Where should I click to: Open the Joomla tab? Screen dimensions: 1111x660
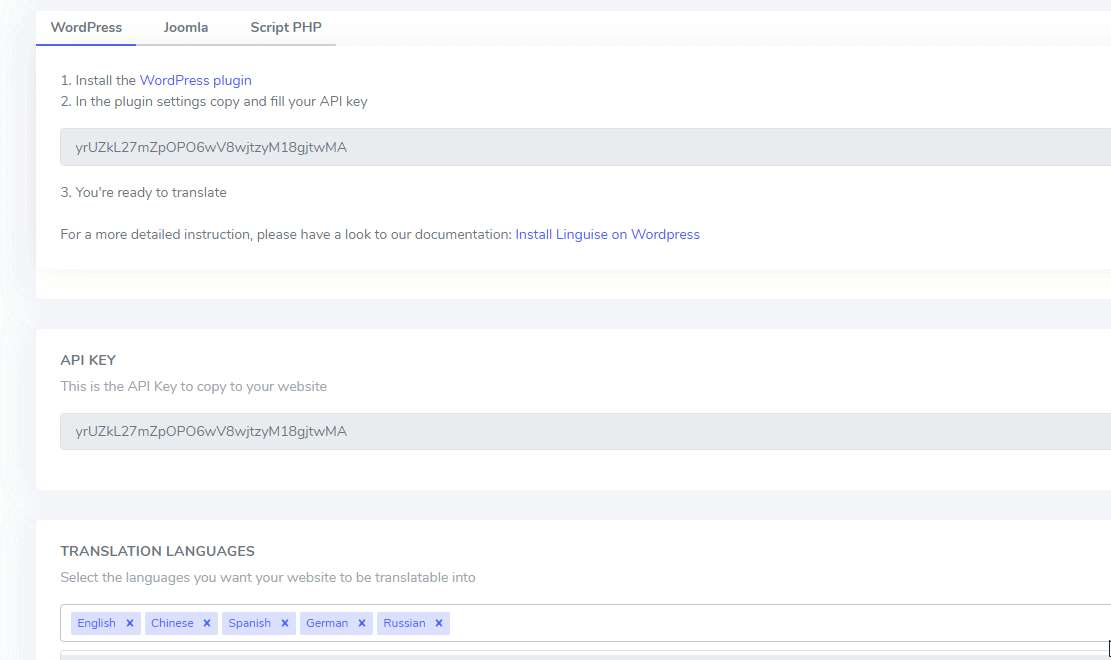(186, 28)
